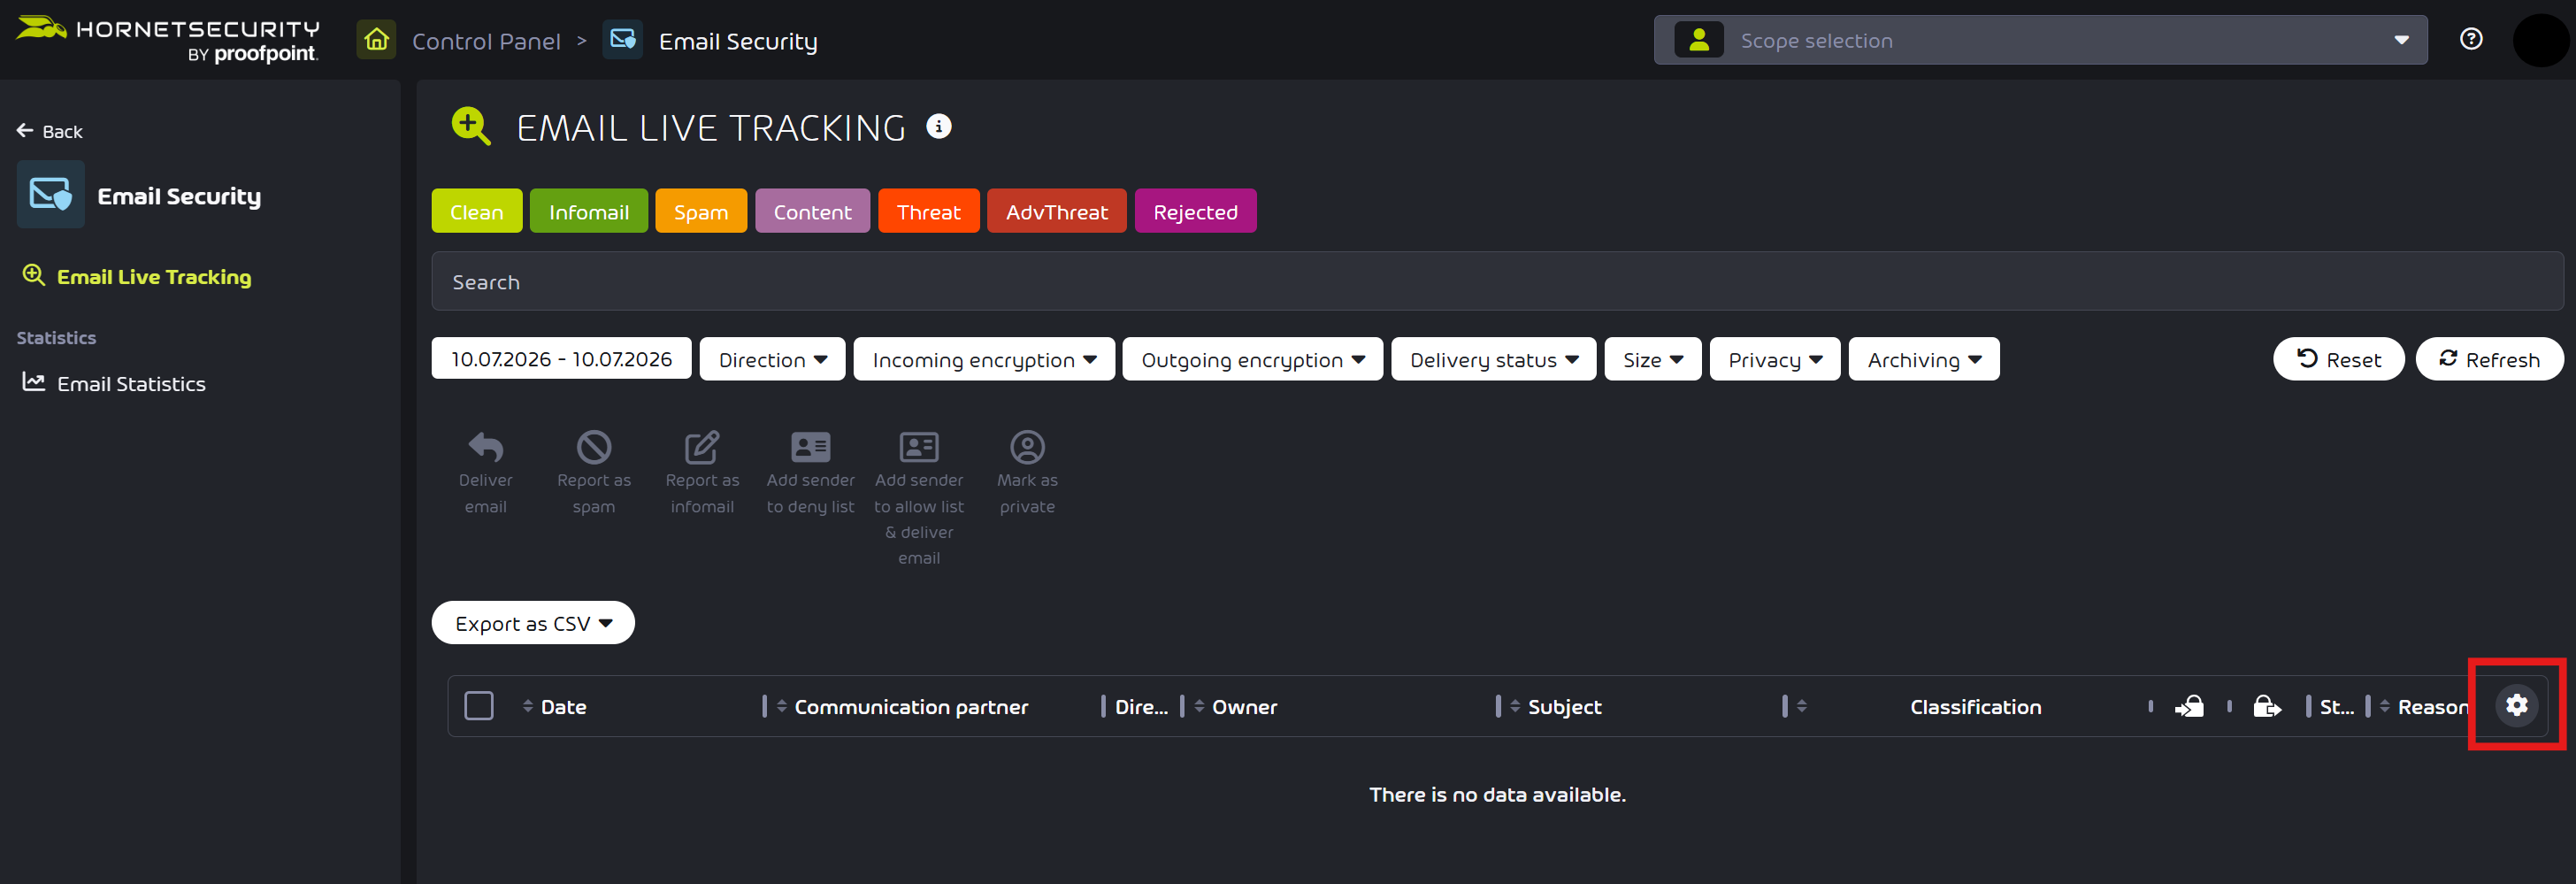2576x884 pixels.
Task: Open the Scope selection dropdown
Action: [2040, 40]
